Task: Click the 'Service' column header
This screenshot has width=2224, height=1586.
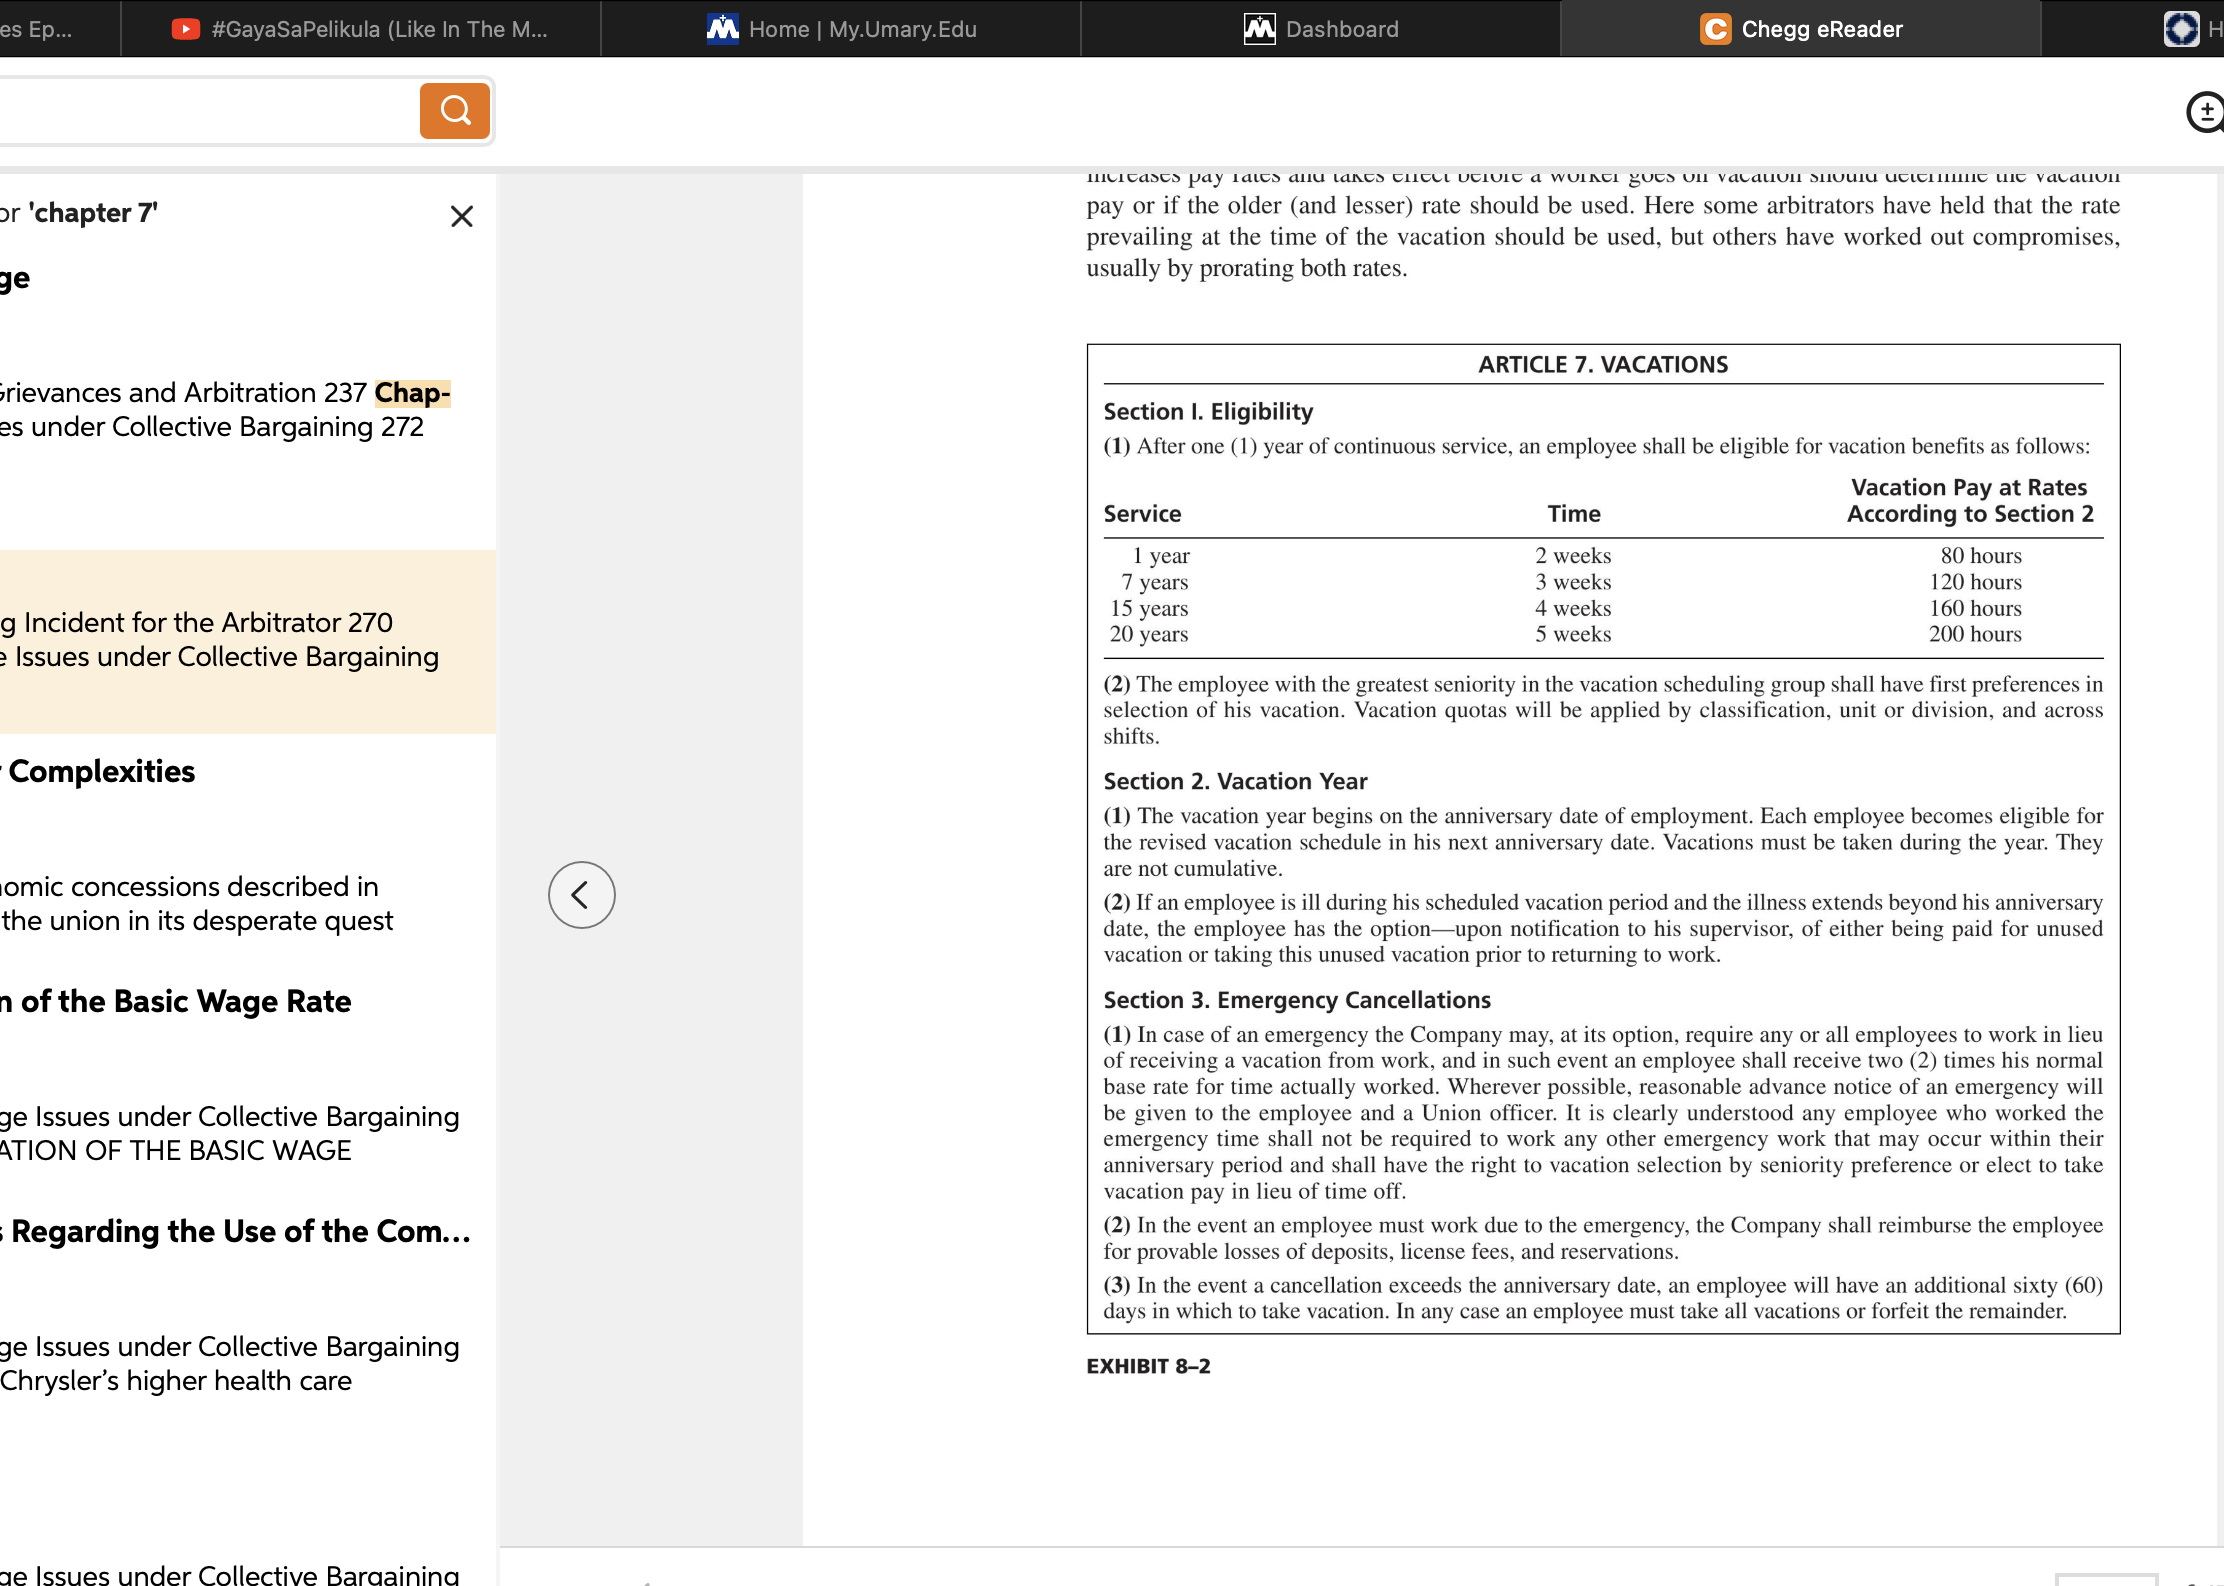Action: tap(1142, 514)
